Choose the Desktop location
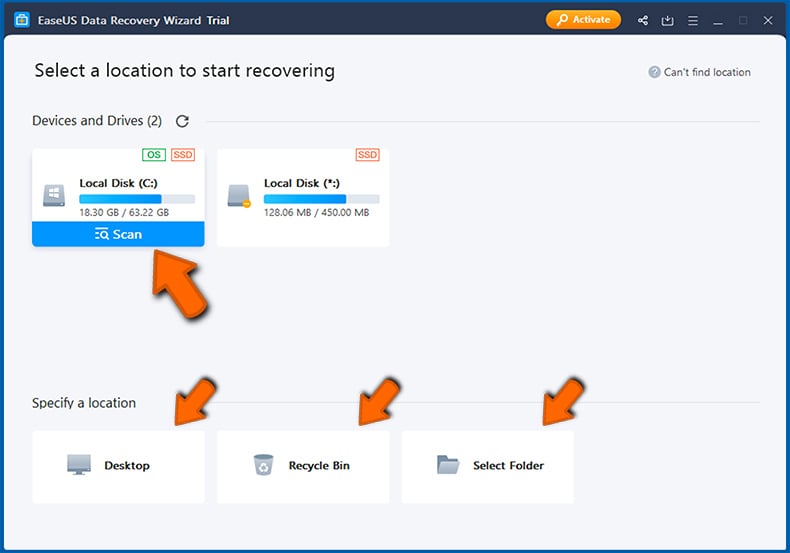This screenshot has width=790, height=553. pos(118,467)
